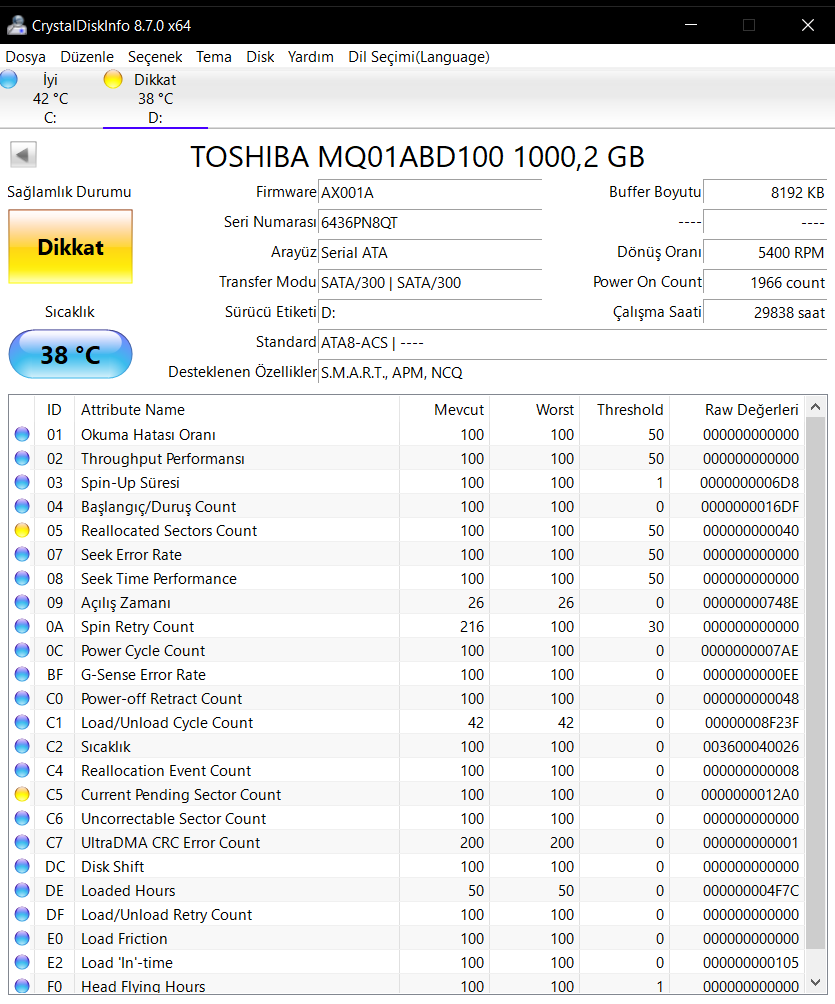Click the scroll up arrow of attribute list

(x=816, y=407)
